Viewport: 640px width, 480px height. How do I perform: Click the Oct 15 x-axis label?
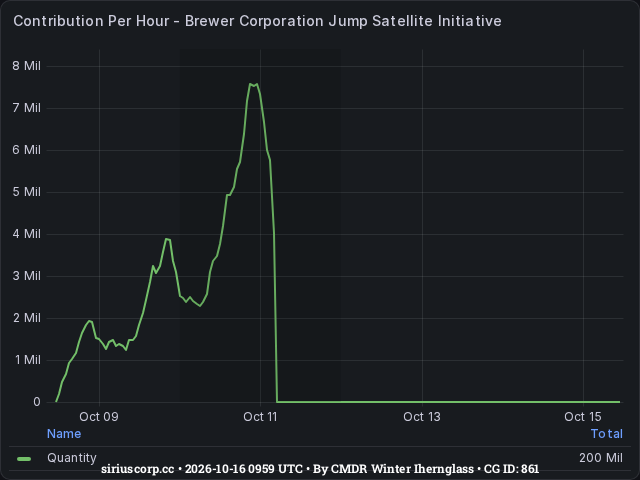(583, 417)
